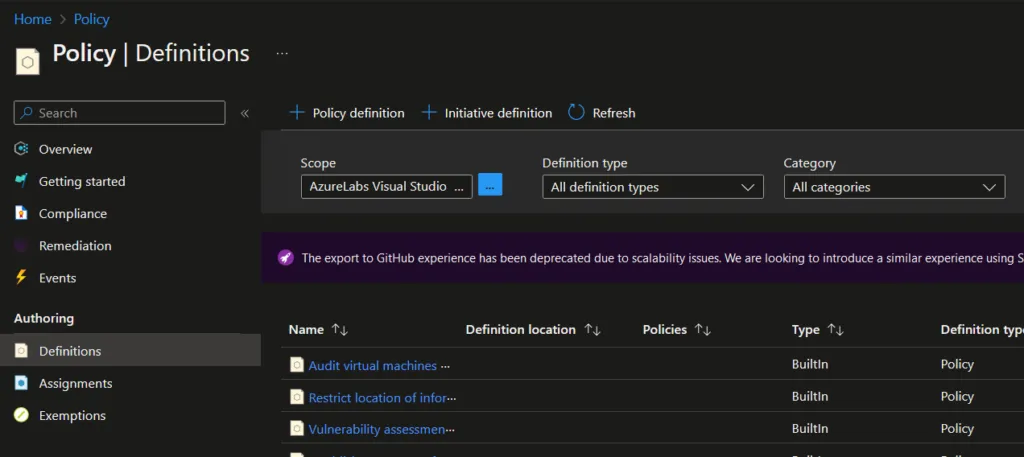
Task: Click the Policy page icon beside title
Action: (27, 62)
